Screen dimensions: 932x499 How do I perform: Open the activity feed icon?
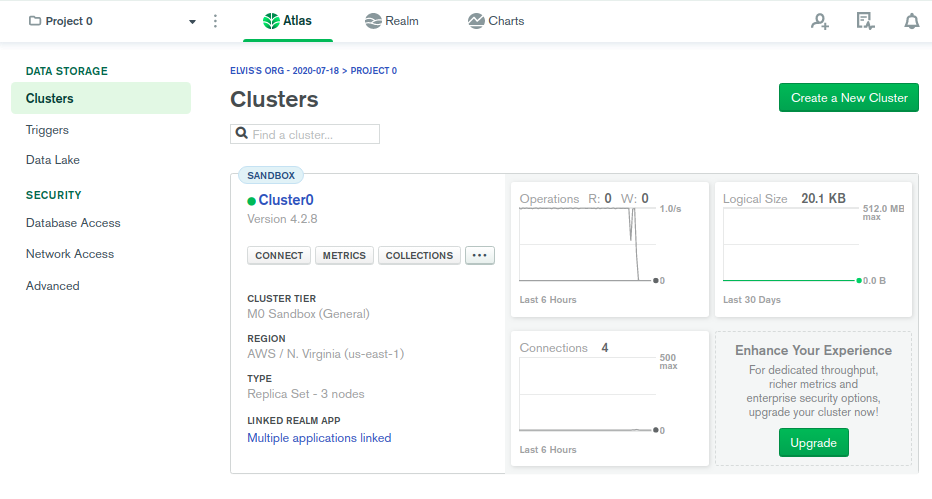(865, 21)
